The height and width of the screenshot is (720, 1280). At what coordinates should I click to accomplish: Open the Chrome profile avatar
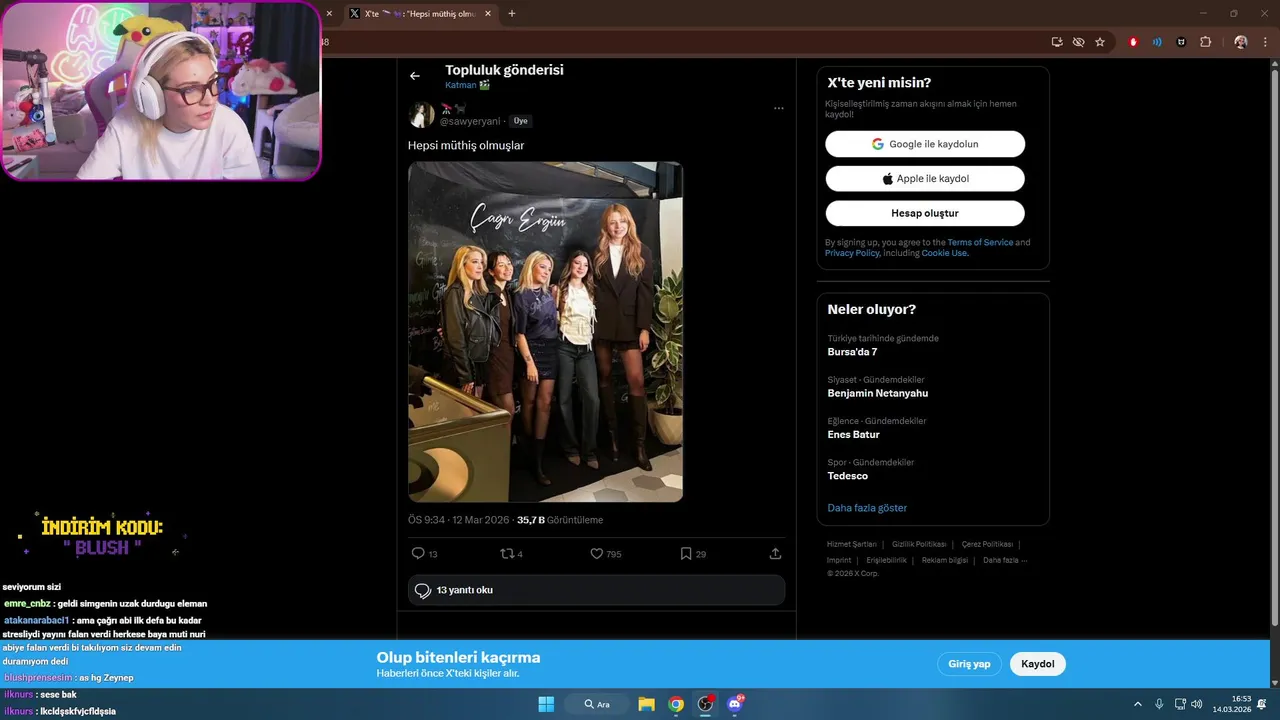pos(1241,42)
